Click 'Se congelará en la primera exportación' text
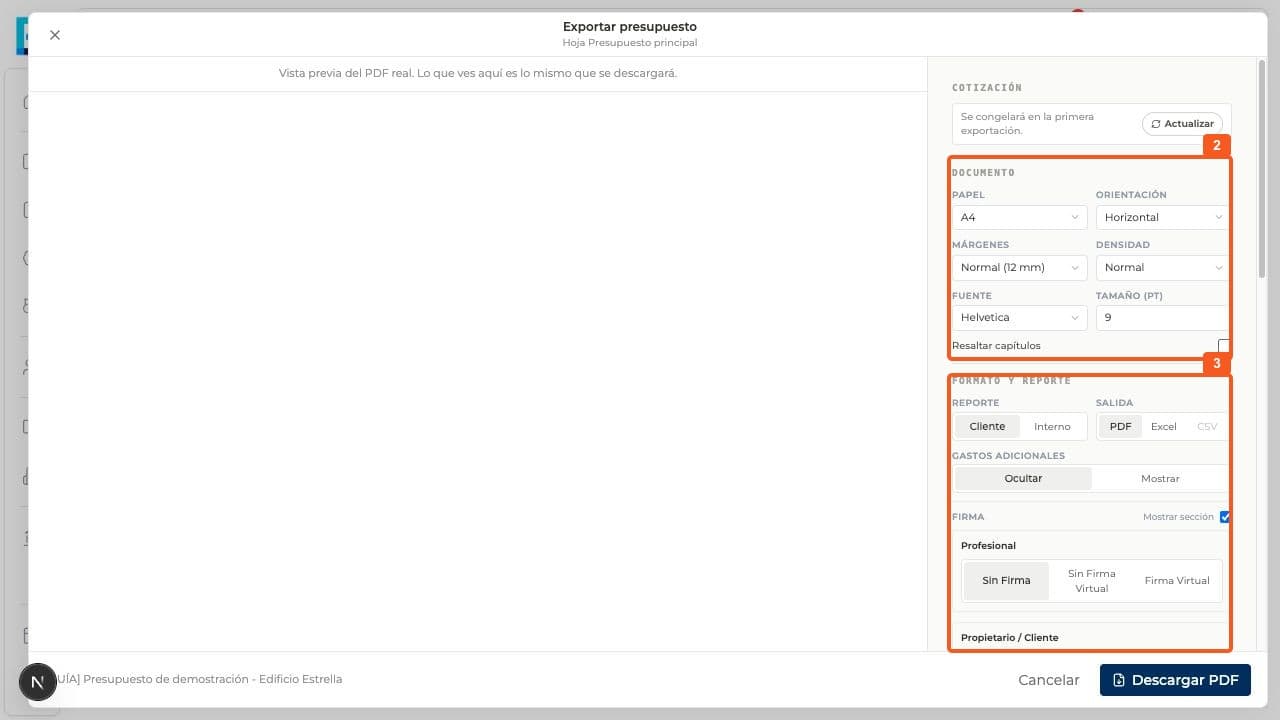This screenshot has height=720, width=1280. point(1027,124)
